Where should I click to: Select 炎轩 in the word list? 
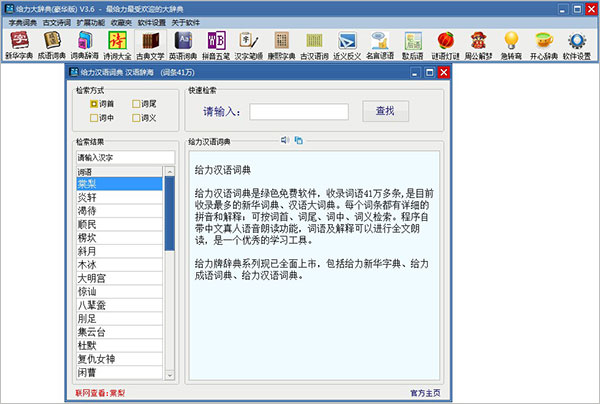pos(119,197)
